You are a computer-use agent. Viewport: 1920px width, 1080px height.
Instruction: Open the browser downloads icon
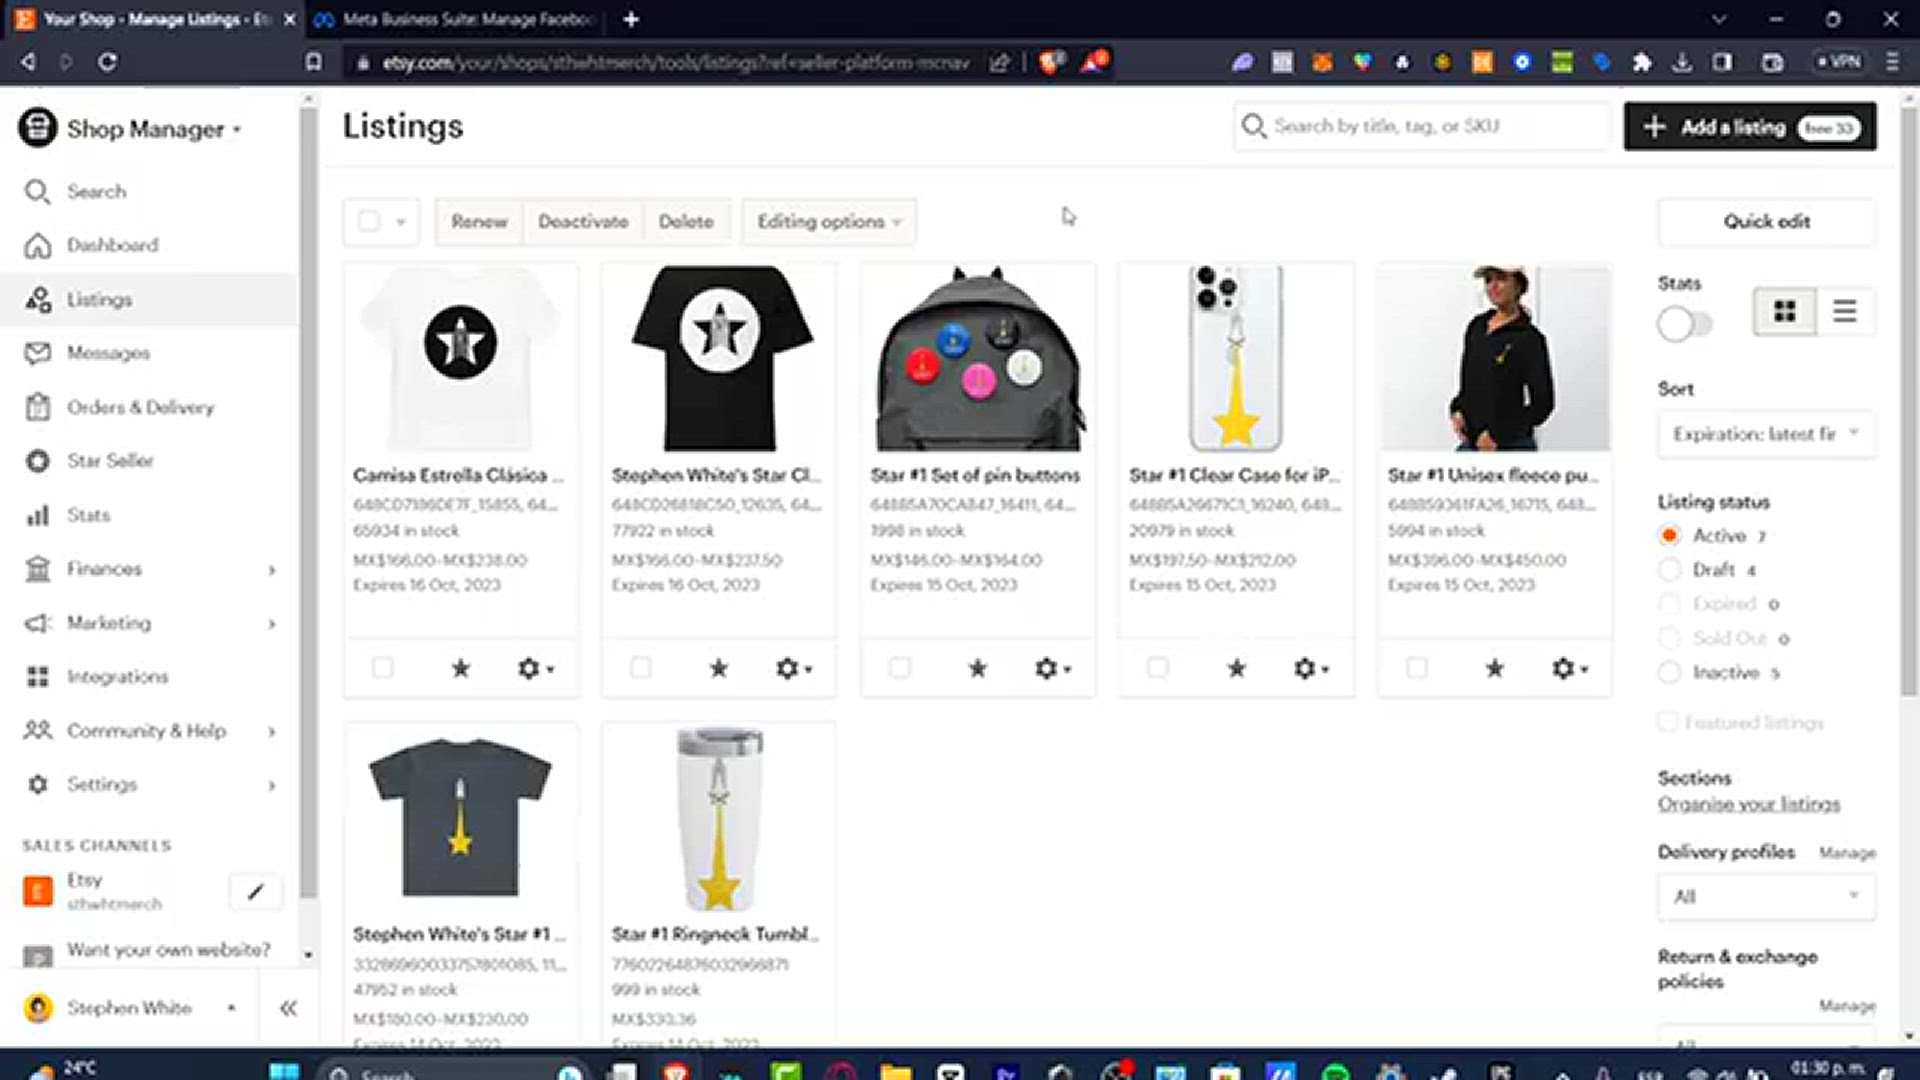1682,62
